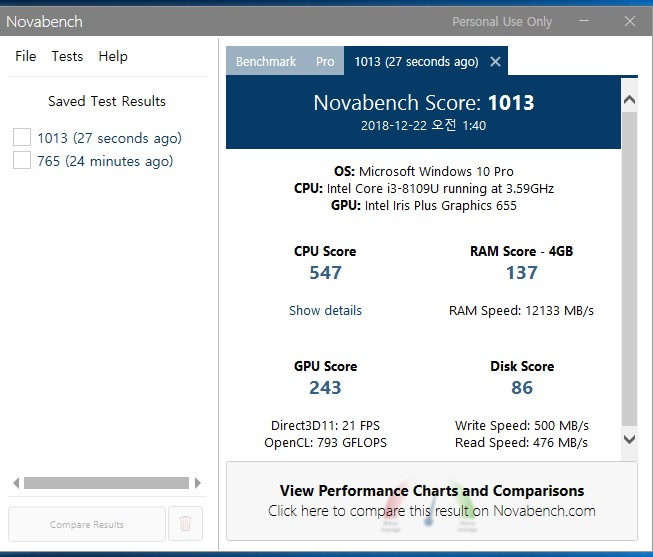The height and width of the screenshot is (557, 653).
Task: Click the CPU: Intel Core i3-8109U line
Action: 424,188
